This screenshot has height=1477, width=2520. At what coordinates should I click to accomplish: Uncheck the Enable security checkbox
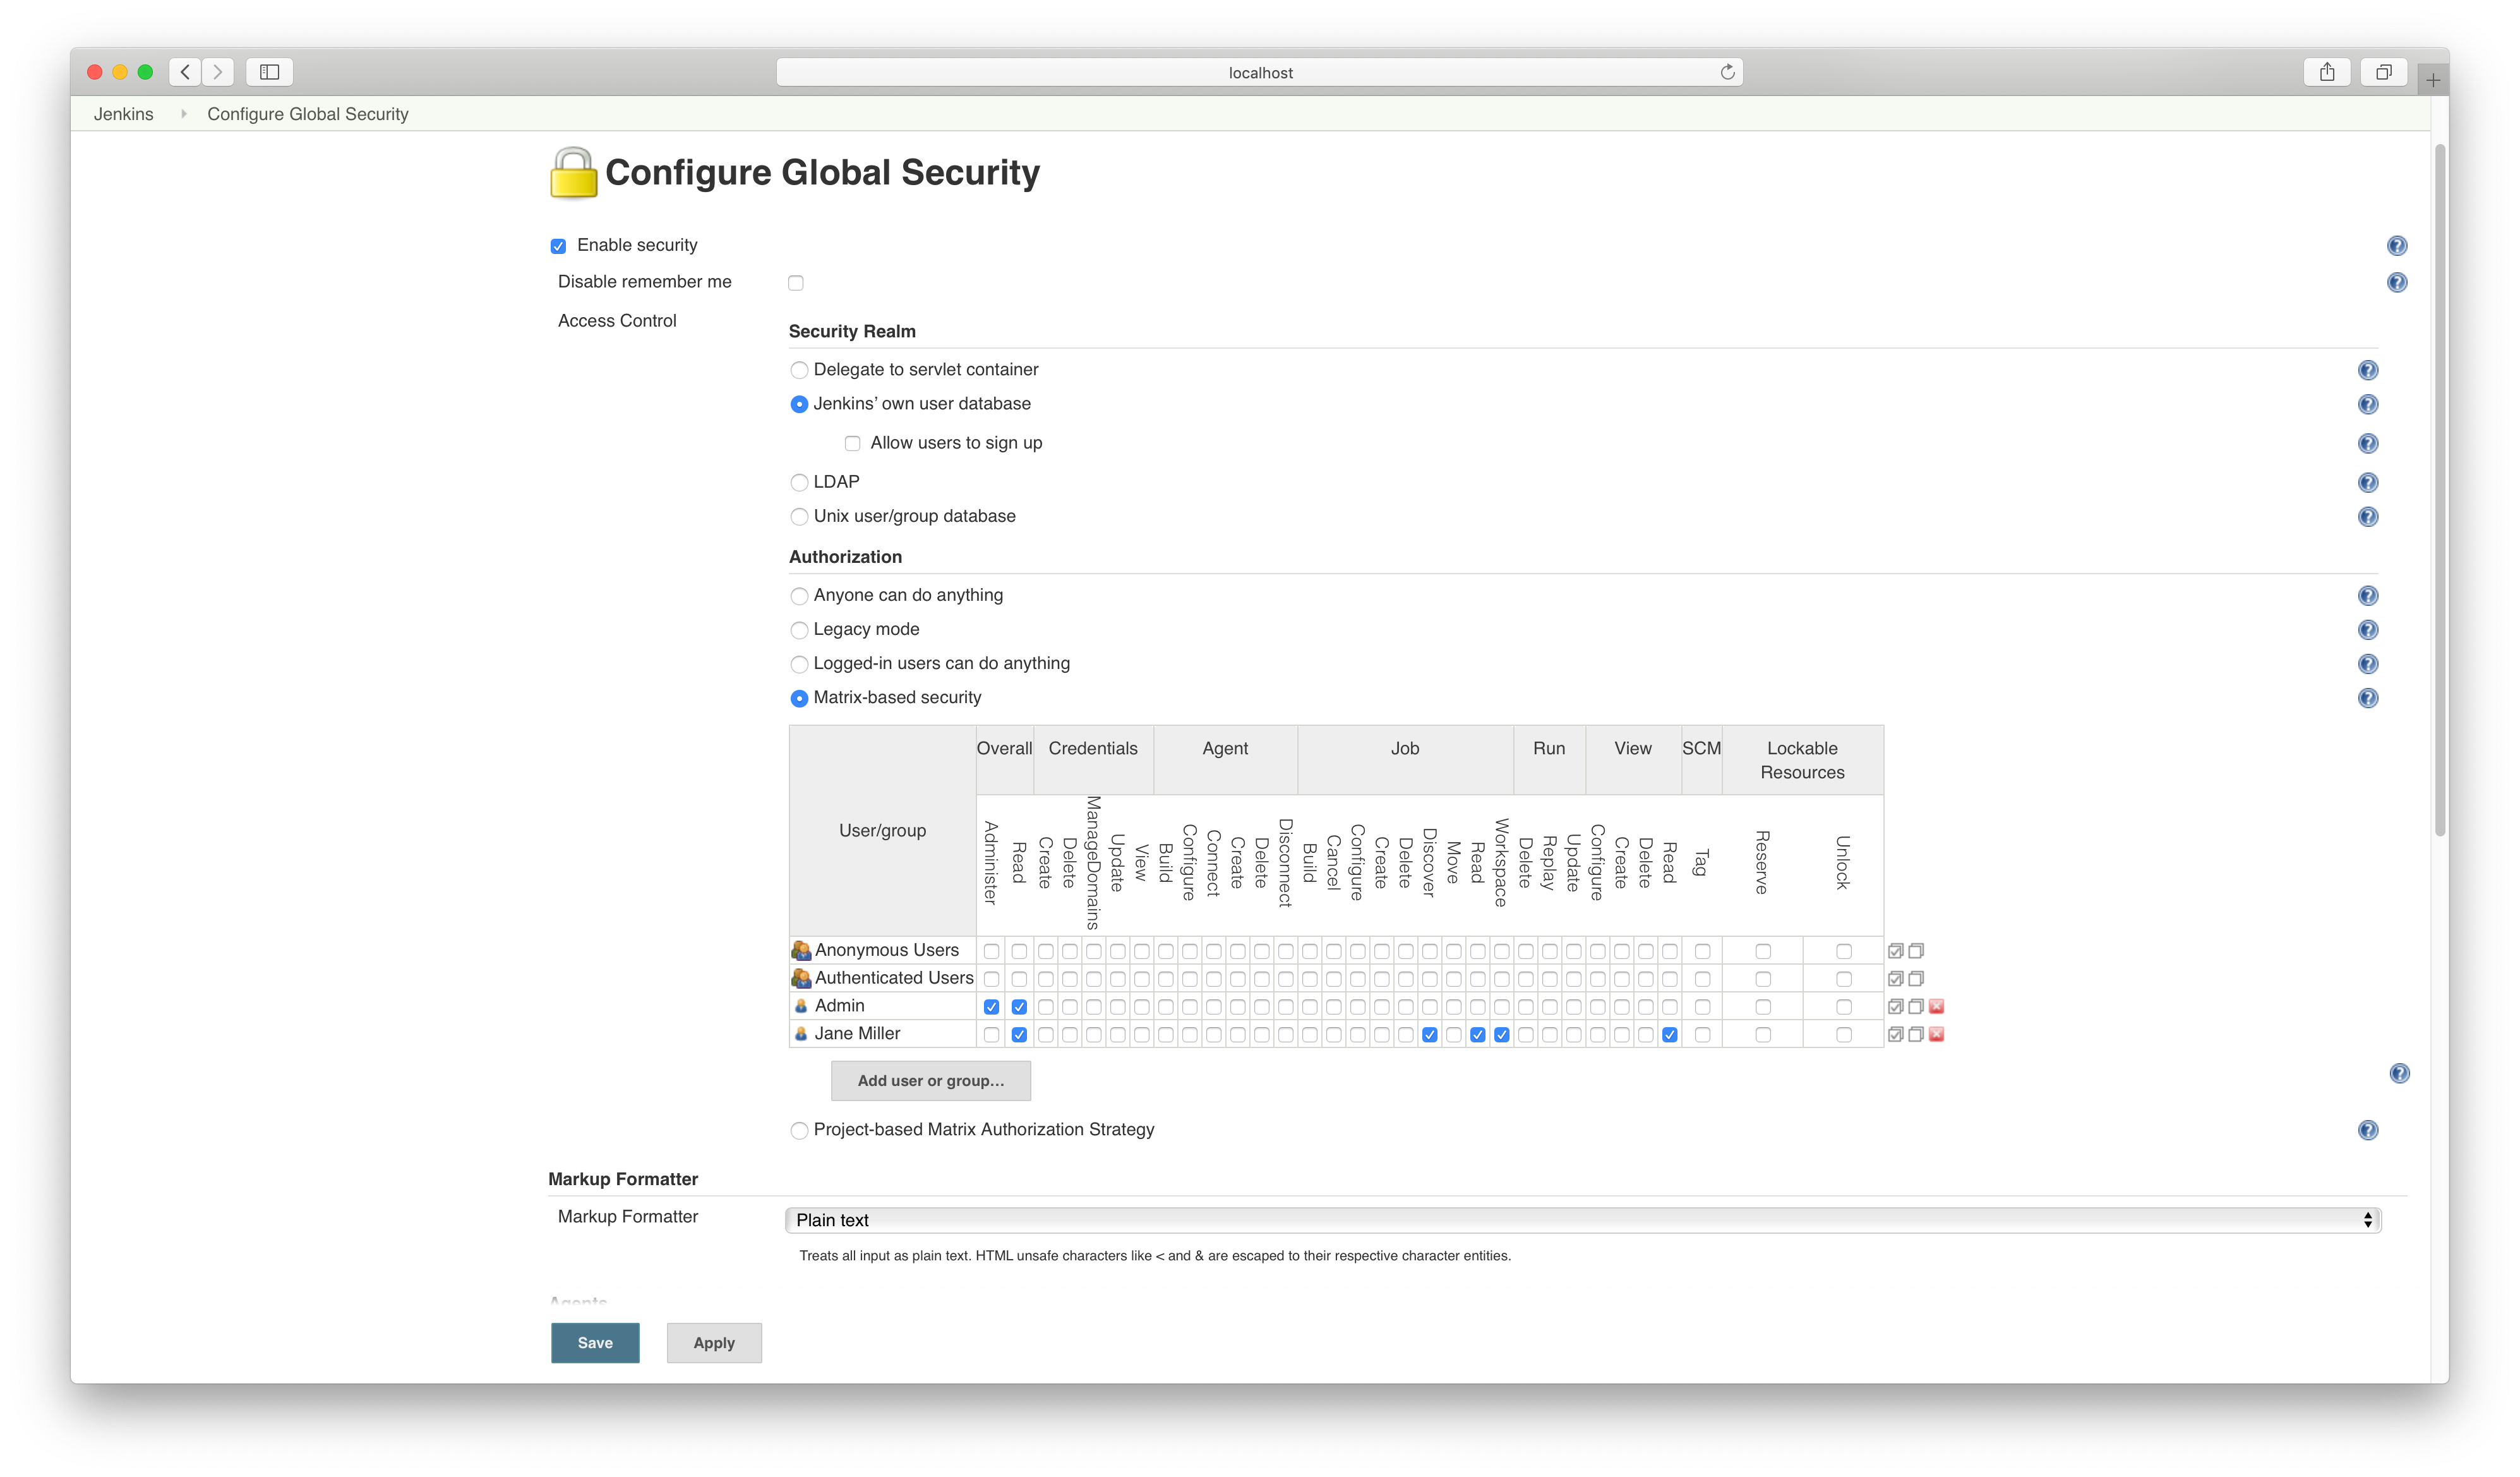[x=557, y=245]
